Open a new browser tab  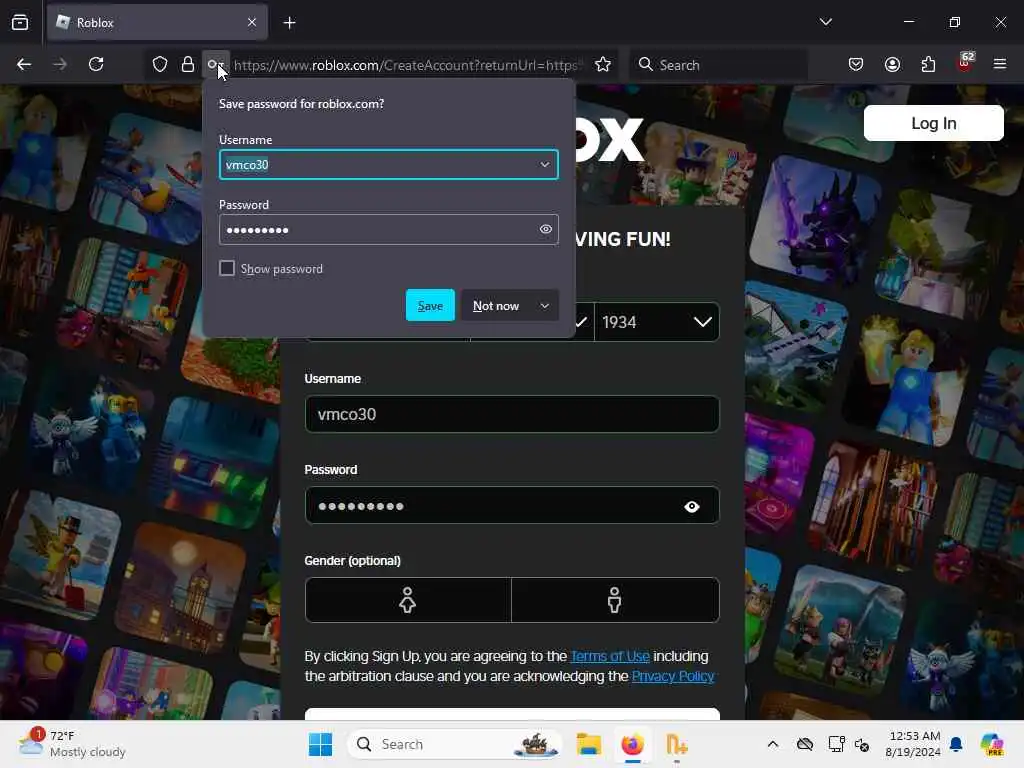pyautogui.click(x=289, y=23)
